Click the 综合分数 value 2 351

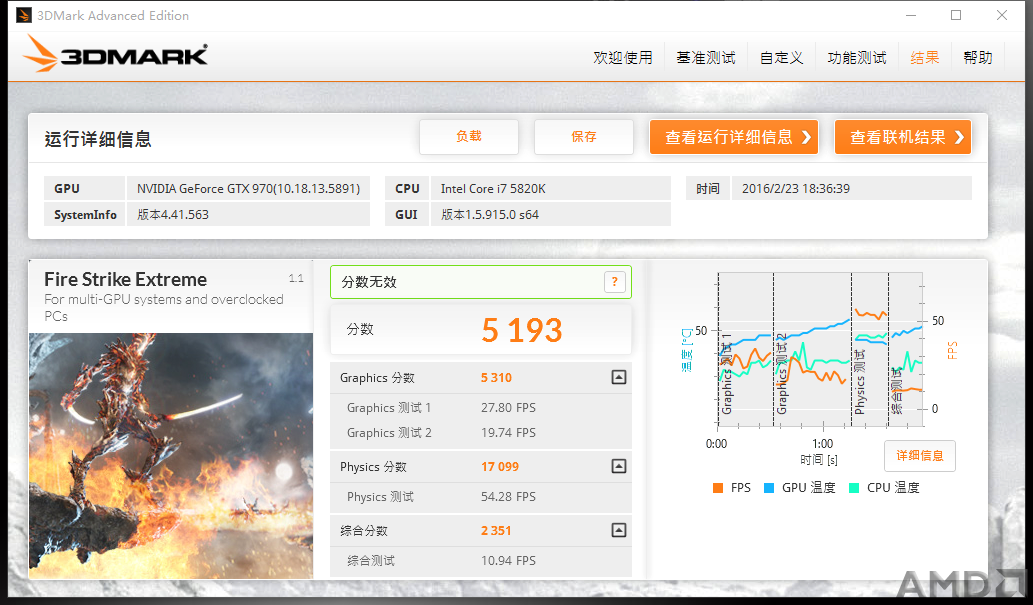click(x=496, y=531)
